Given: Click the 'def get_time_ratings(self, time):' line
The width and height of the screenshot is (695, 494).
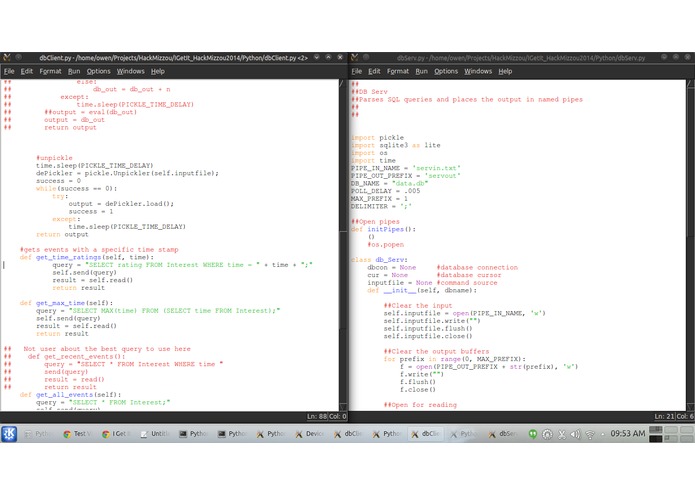Looking at the screenshot, I should (87, 257).
